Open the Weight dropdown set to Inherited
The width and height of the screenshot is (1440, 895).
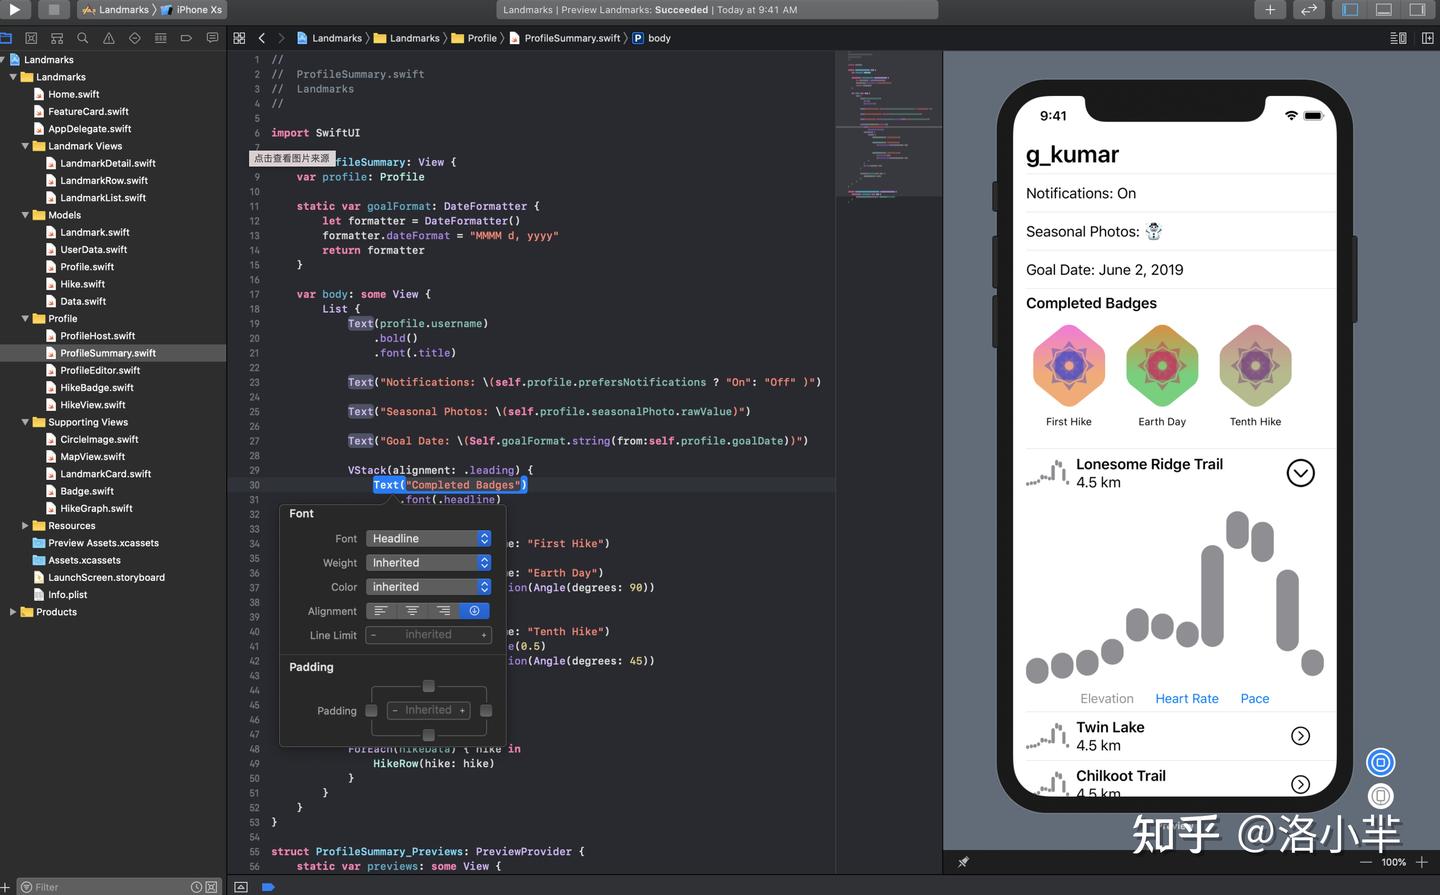428,562
